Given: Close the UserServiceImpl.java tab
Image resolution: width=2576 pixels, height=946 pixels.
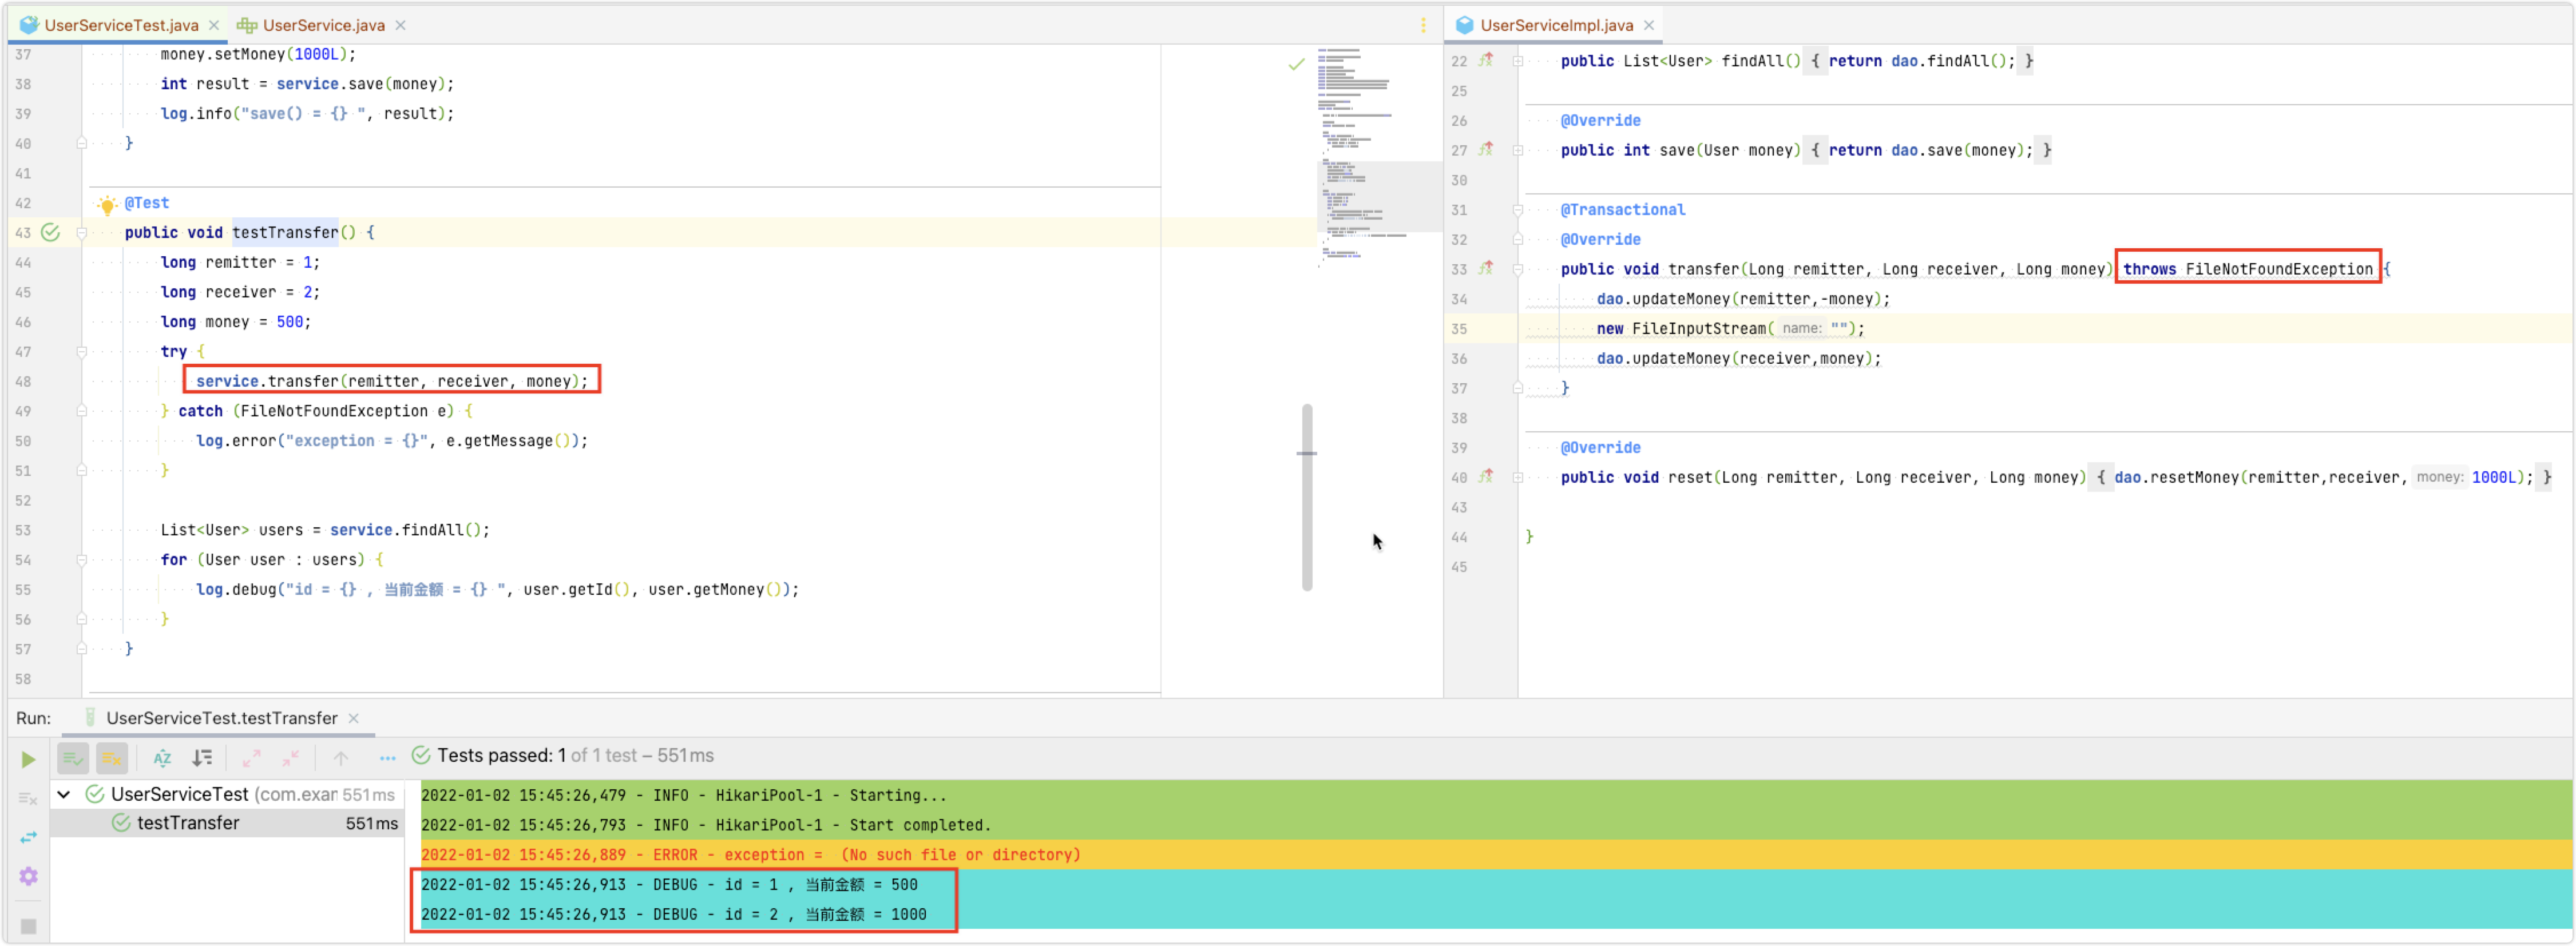Looking at the screenshot, I should point(1649,25).
